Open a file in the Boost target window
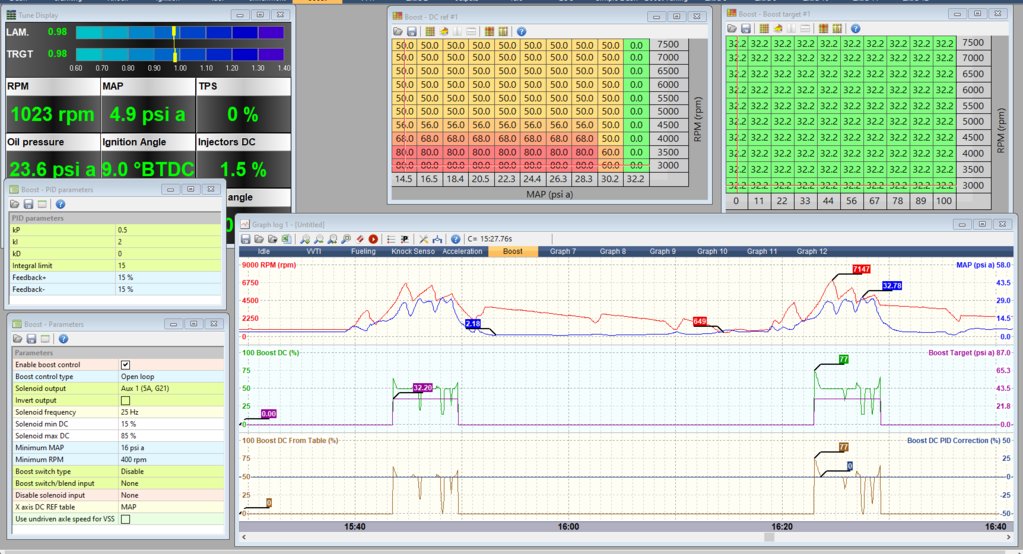 pyautogui.click(x=732, y=29)
